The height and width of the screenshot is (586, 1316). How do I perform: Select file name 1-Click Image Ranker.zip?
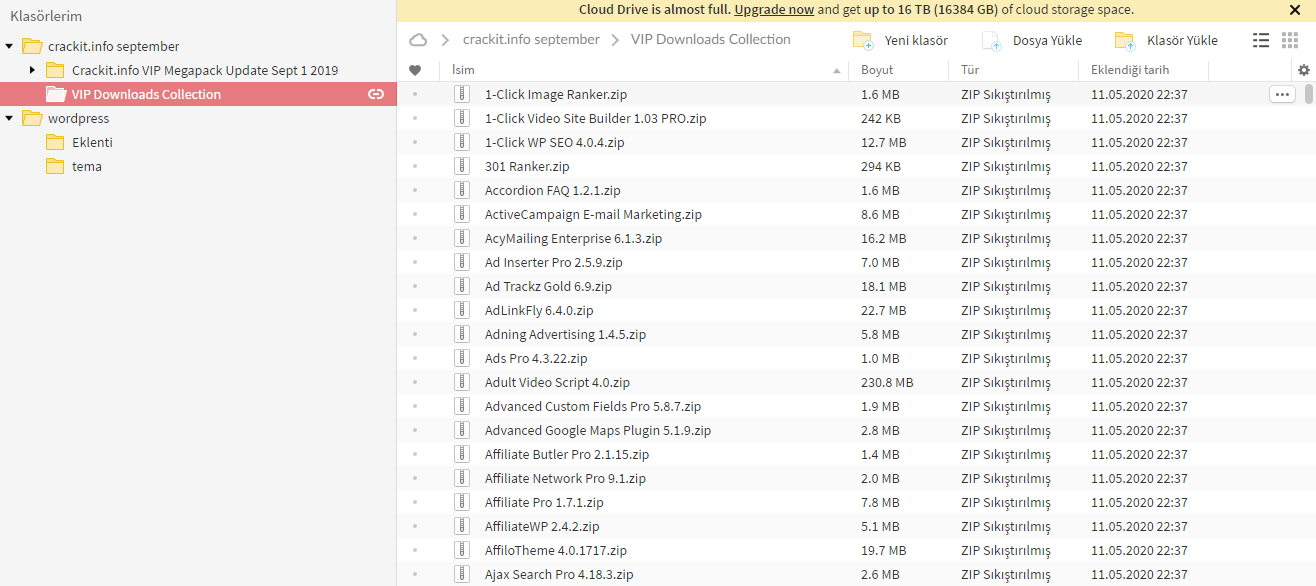tap(556, 94)
